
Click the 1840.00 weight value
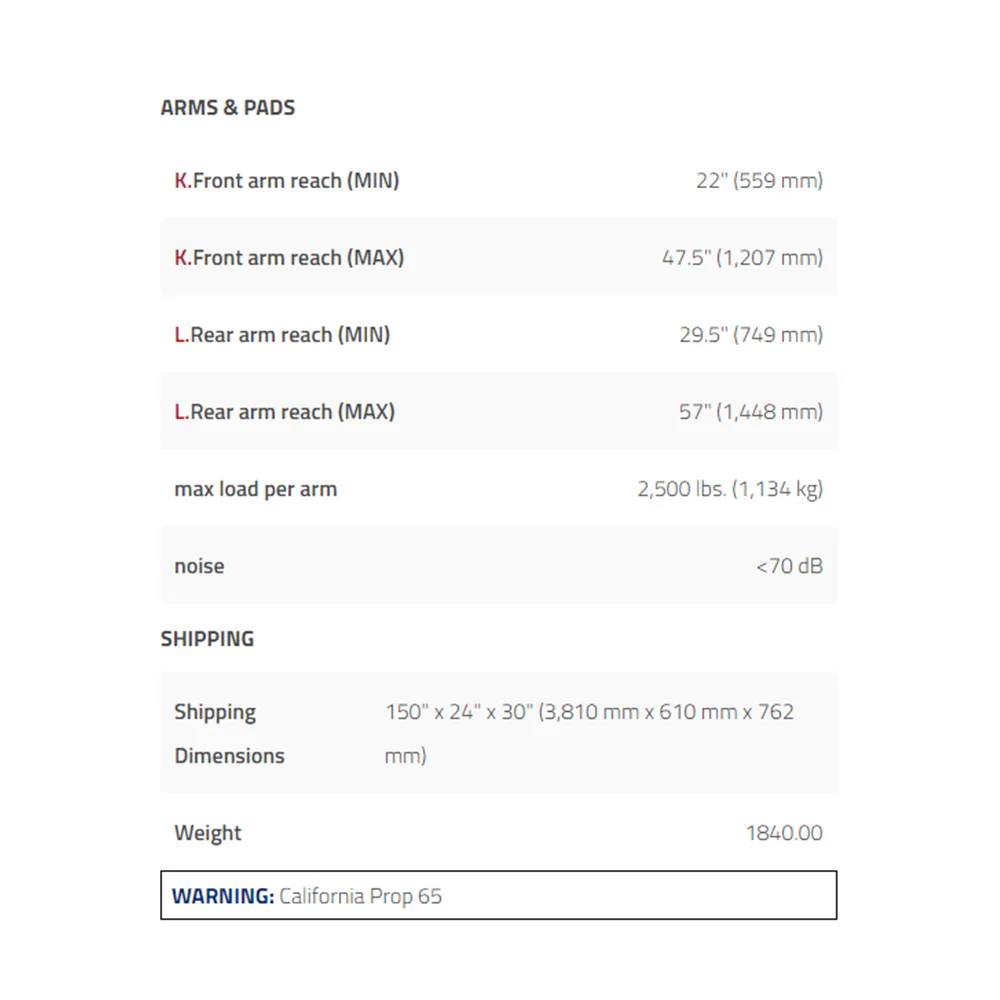click(x=784, y=833)
